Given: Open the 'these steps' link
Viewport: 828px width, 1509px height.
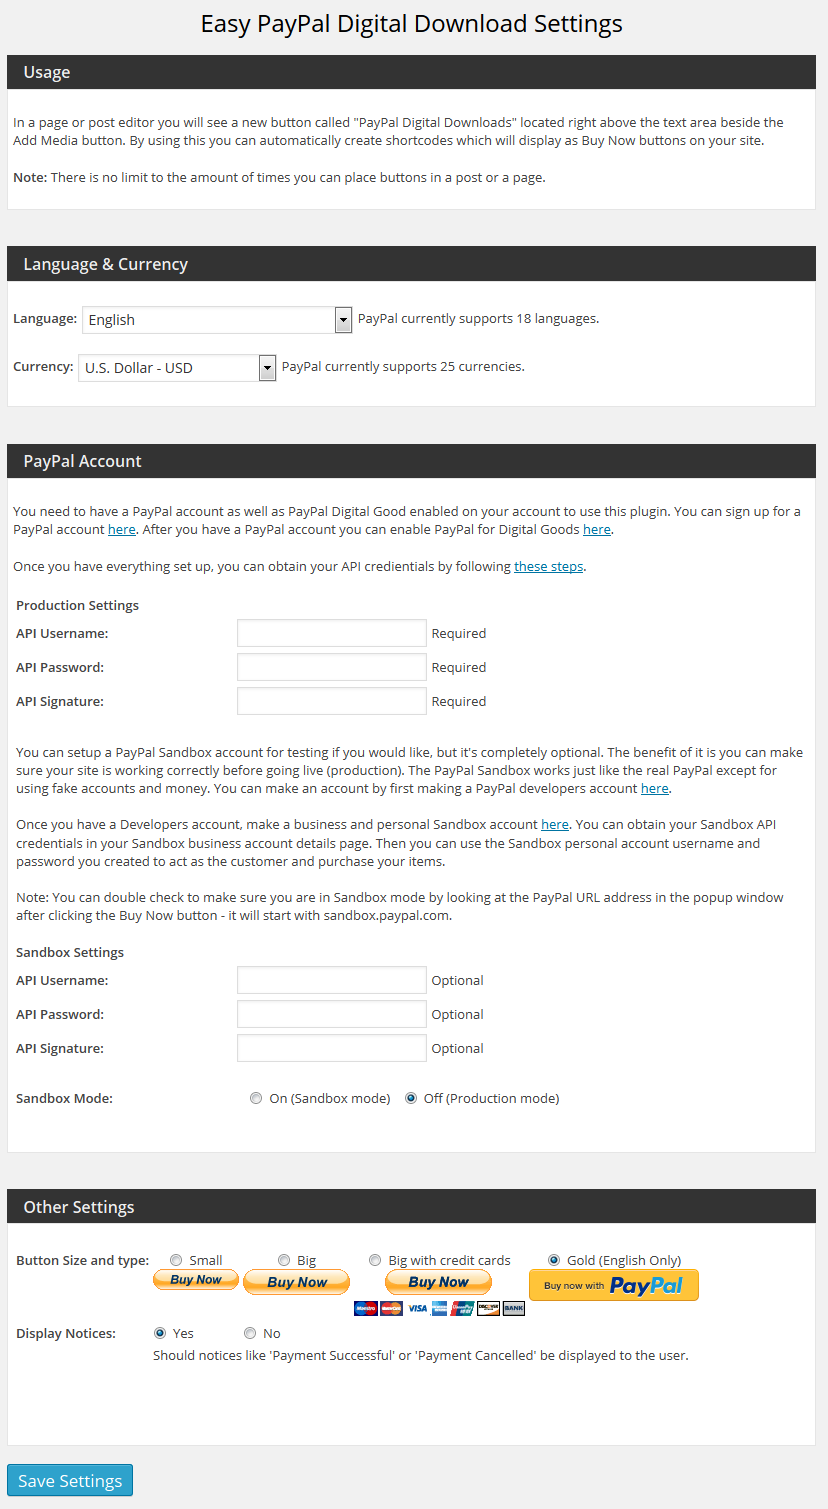Looking at the screenshot, I should 548,566.
